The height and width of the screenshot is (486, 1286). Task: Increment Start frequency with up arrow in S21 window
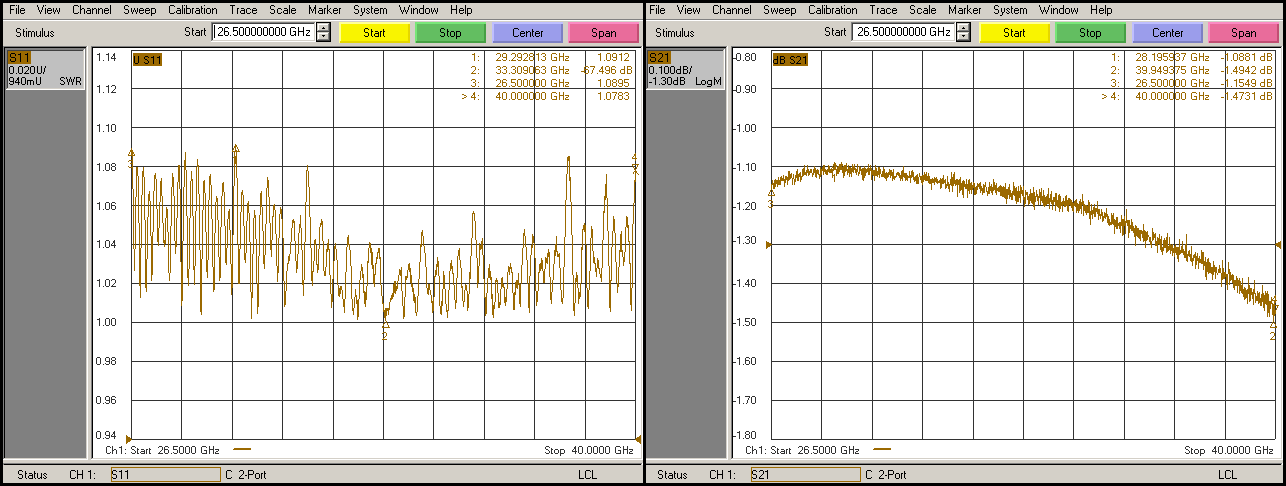click(x=963, y=28)
